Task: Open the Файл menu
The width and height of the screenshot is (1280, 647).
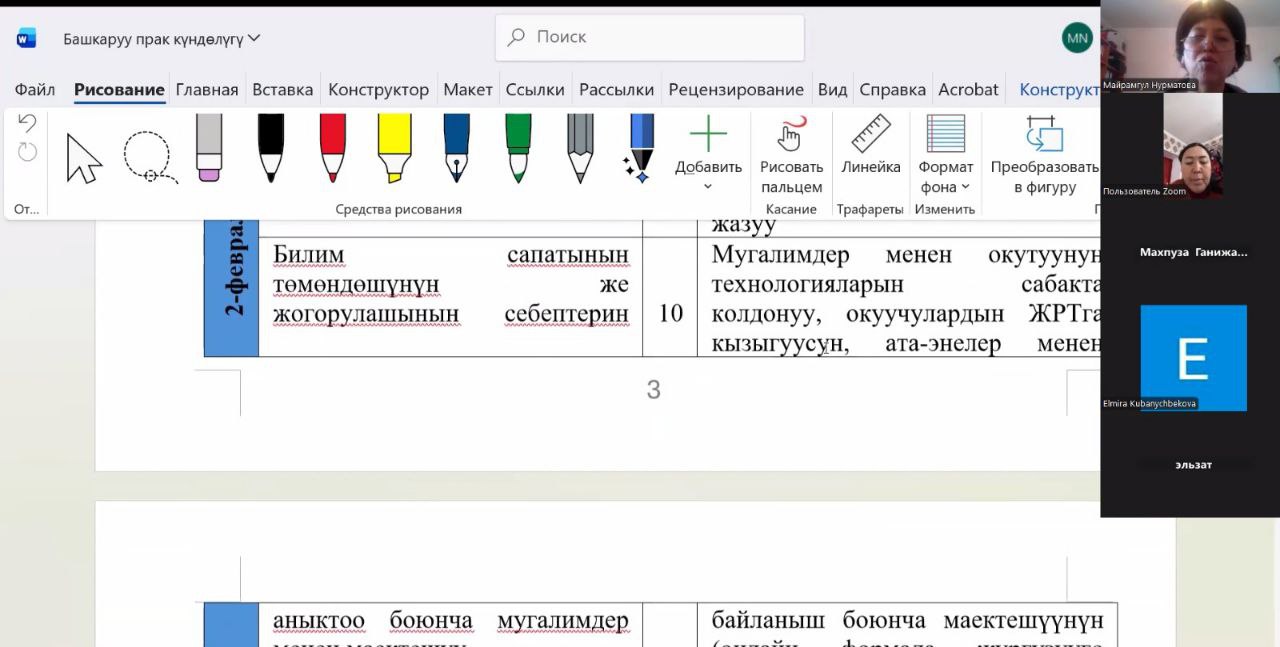Action: click(x=35, y=90)
